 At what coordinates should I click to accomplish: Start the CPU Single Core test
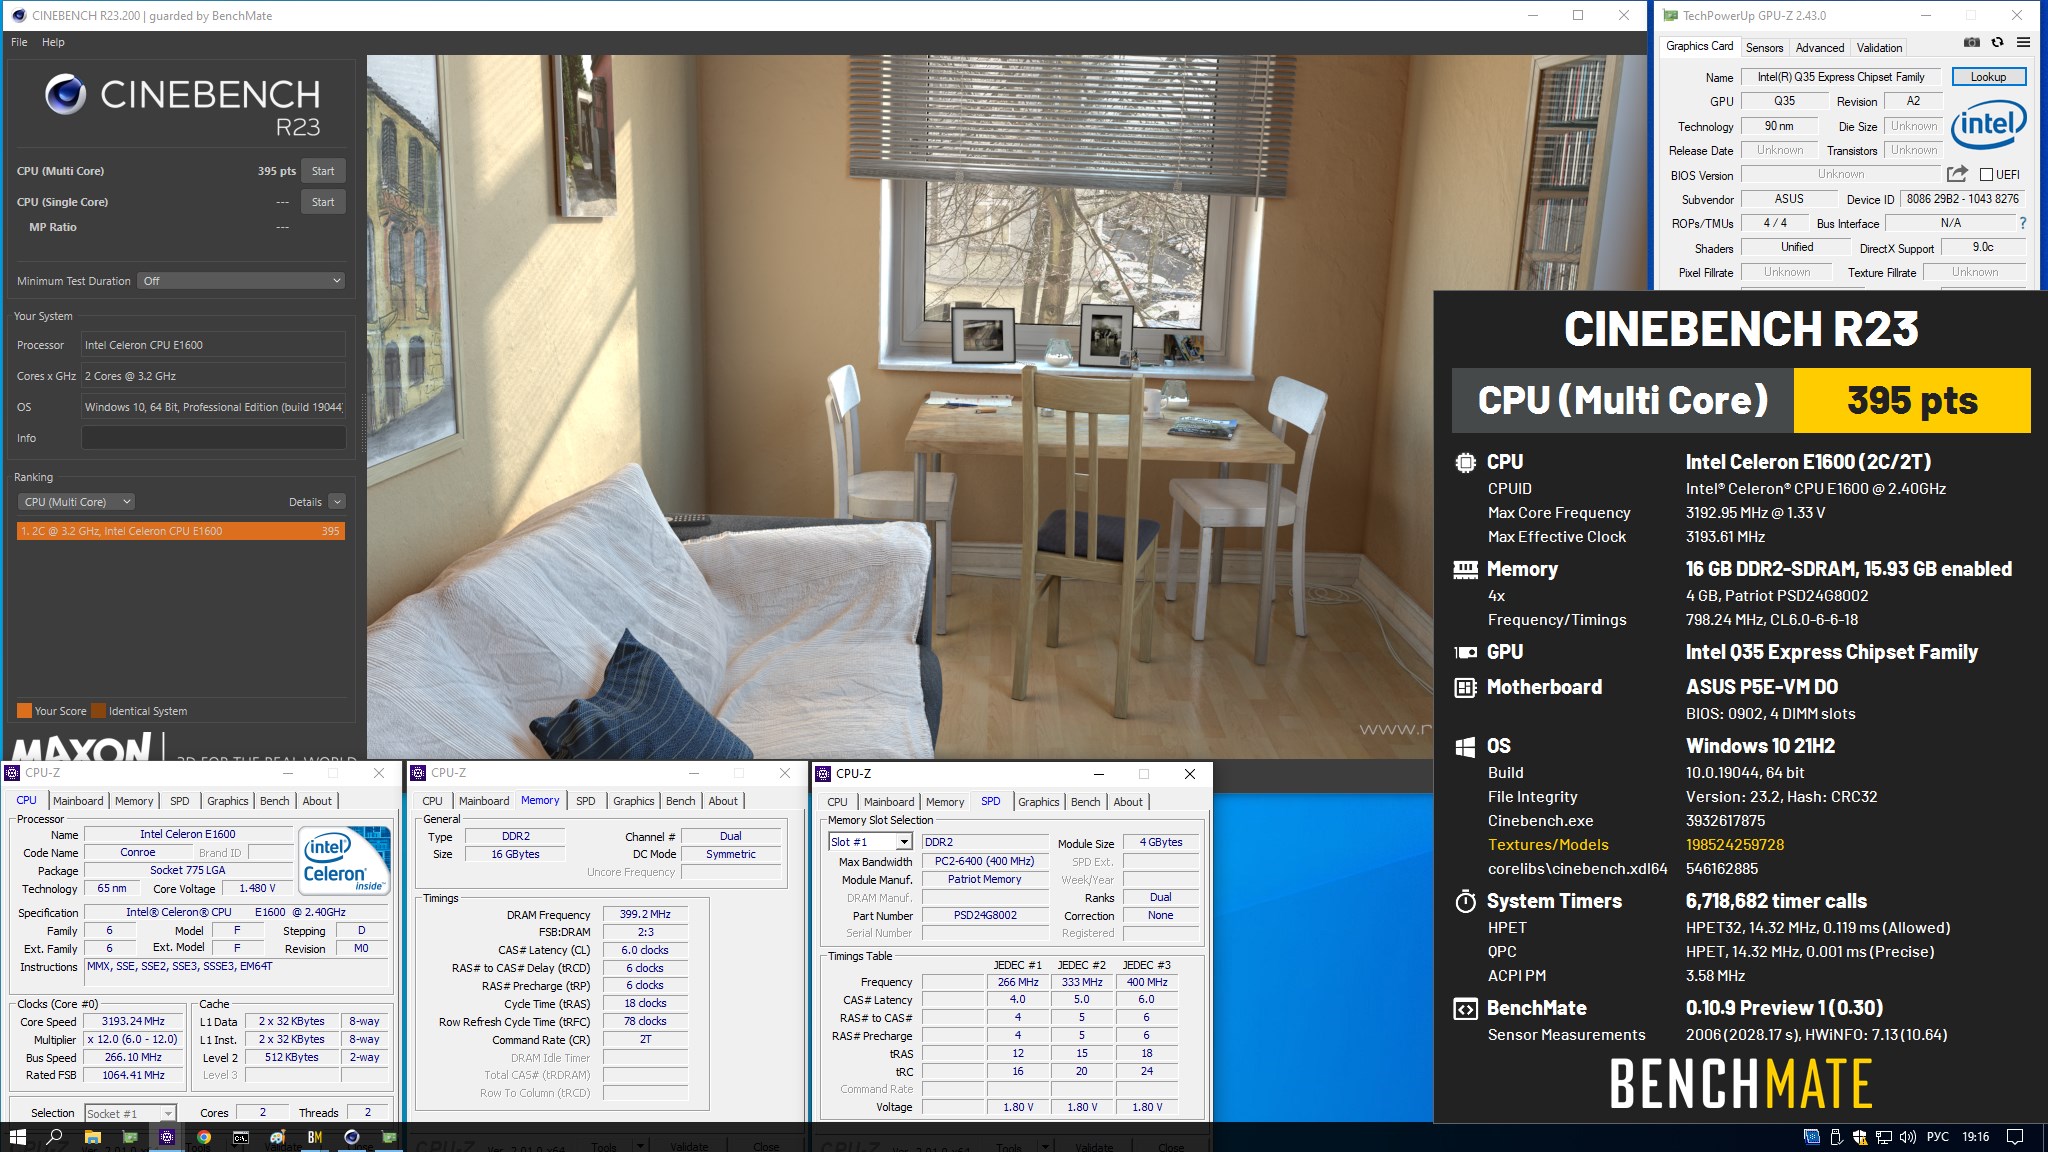323,202
